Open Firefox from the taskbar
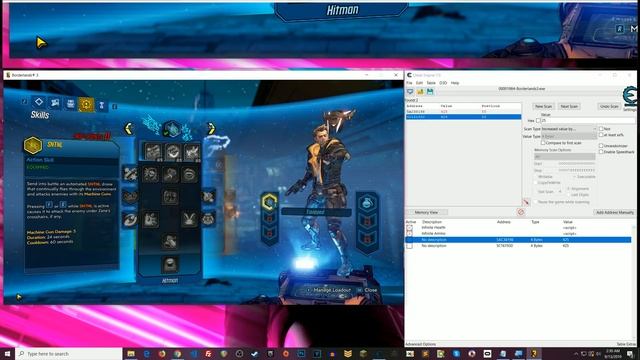The width and height of the screenshot is (640, 360). (162, 353)
